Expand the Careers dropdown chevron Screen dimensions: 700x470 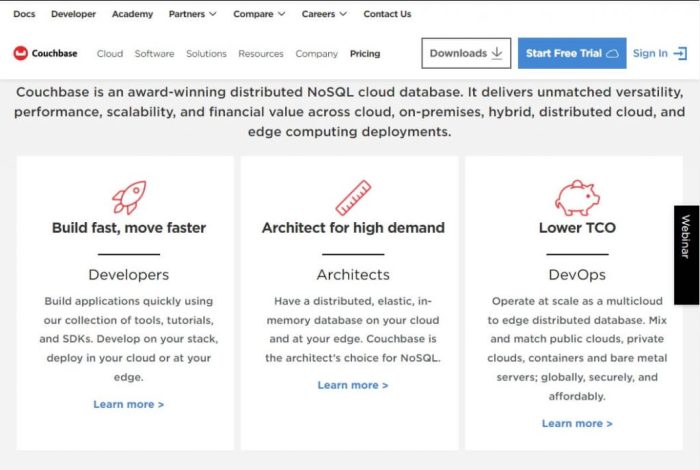tap(343, 14)
